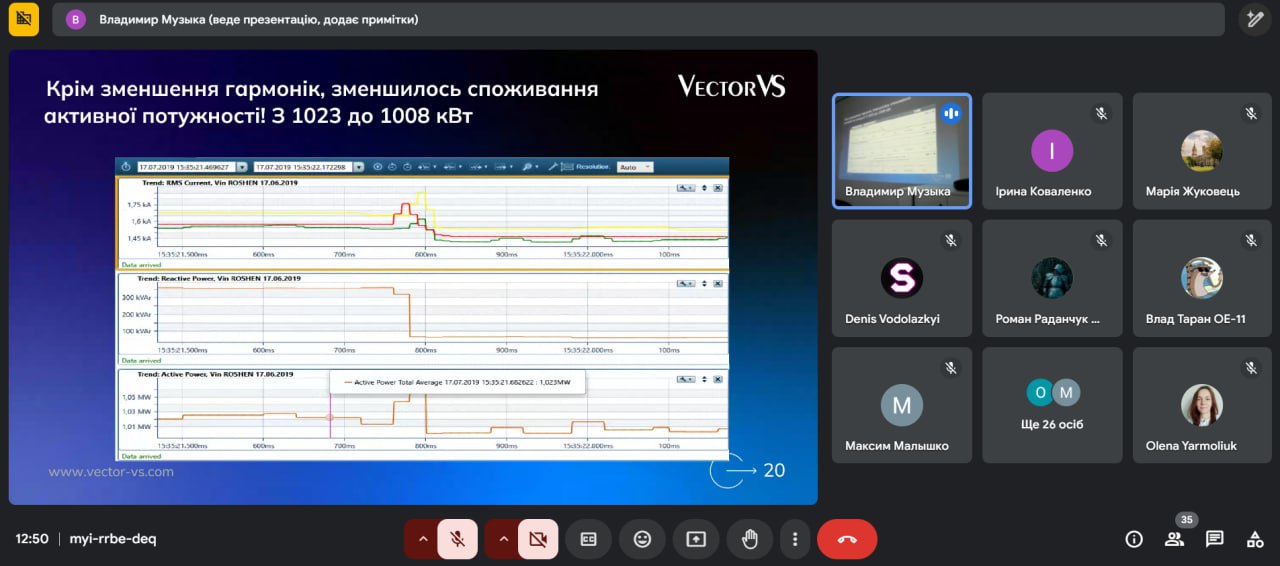Select Марія Жуковець participant tile
Screen dimensions: 1280x566
(x=1202, y=151)
